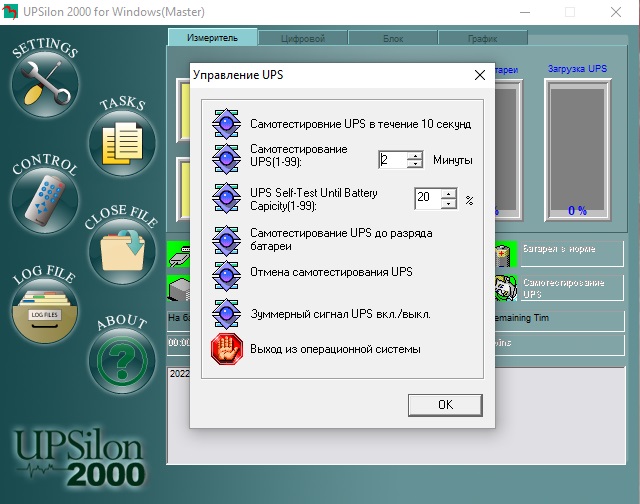Open the Settings wrench-and-screwdriver icon
640x504 pixels.
coord(45,84)
